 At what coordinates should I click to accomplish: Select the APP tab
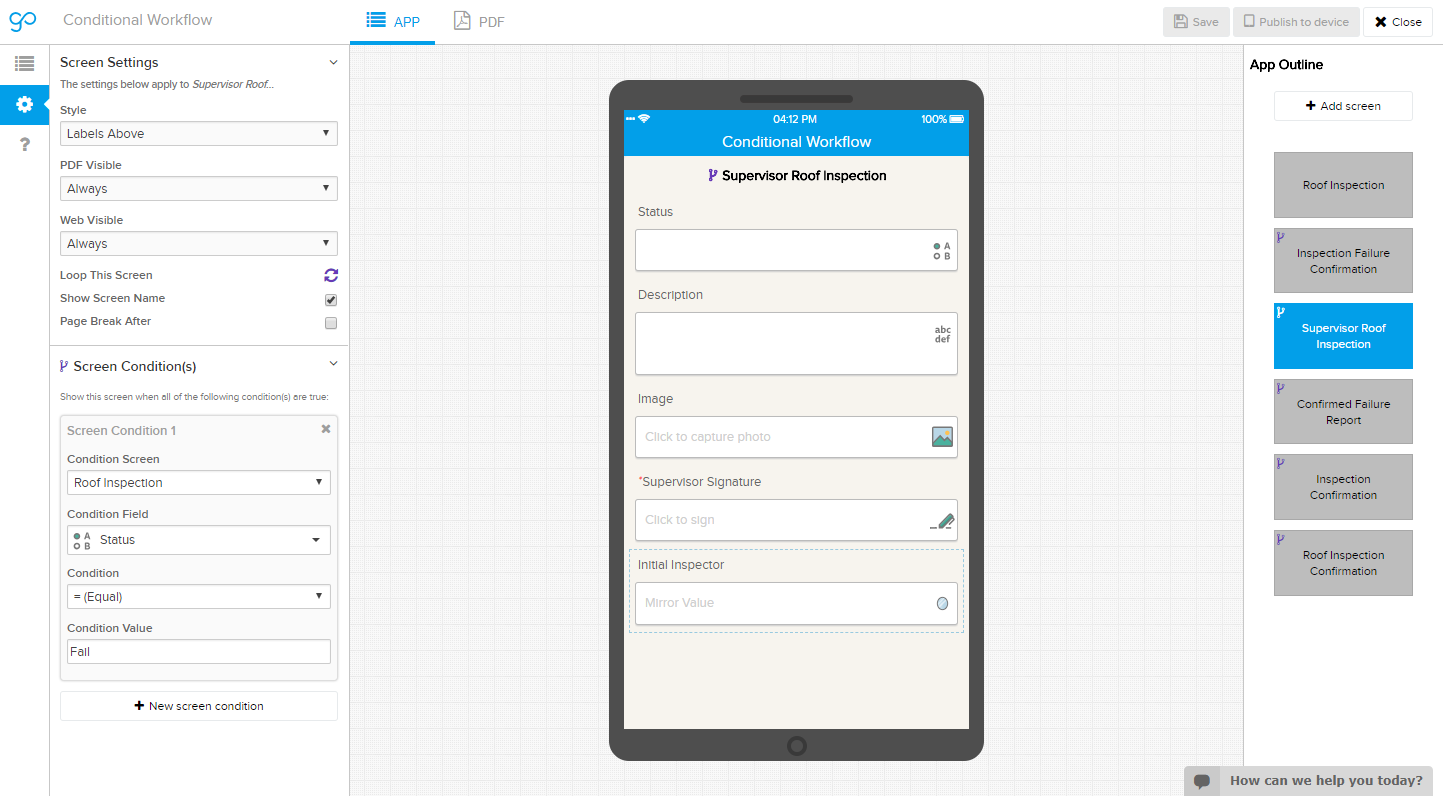[x=393, y=21]
